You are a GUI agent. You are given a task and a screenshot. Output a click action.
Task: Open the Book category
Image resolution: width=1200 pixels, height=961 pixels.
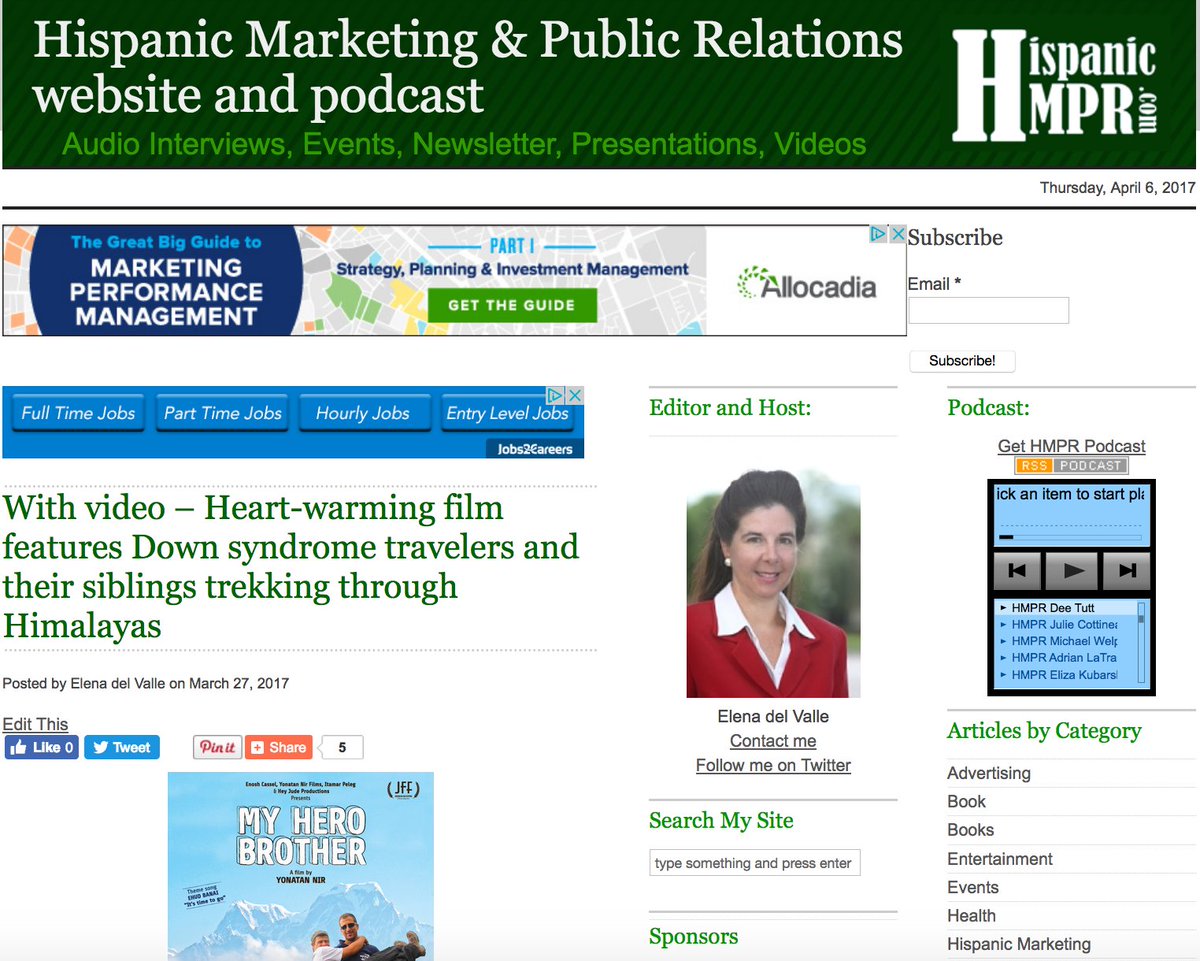point(967,801)
